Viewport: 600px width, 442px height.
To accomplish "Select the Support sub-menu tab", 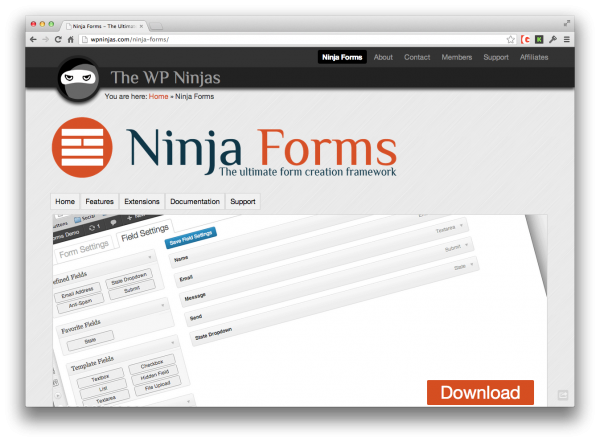I will coord(243,201).
